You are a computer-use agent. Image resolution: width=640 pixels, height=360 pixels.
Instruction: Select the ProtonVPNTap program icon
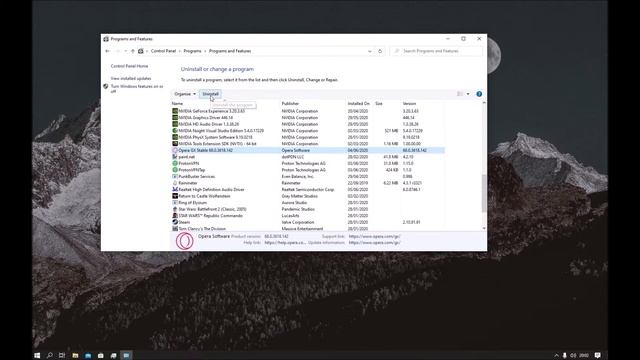click(175, 170)
